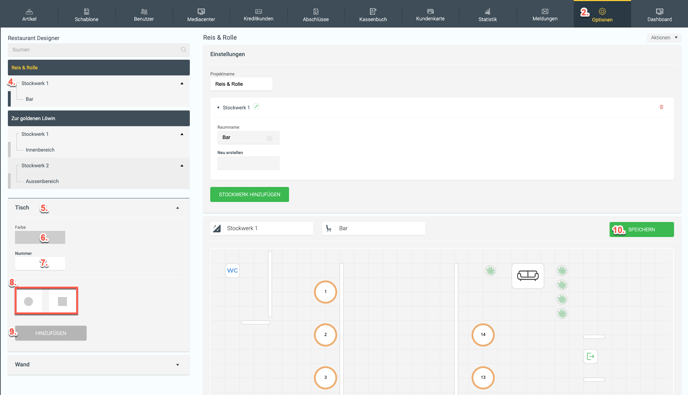The height and width of the screenshot is (395, 688).
Task: Click the edit pencil next to Stockwerk 1
Action: 257,107
